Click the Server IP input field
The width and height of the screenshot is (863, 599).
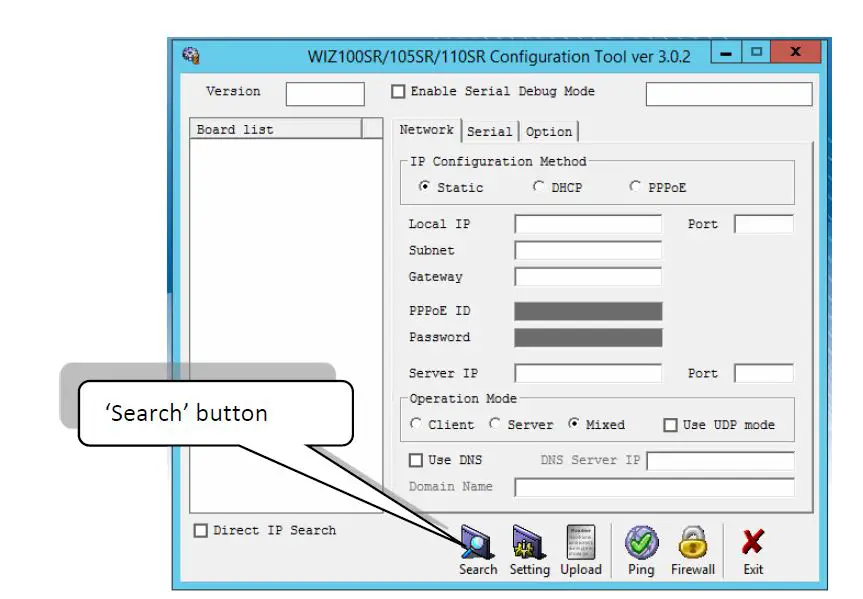(x=588, y=373)
